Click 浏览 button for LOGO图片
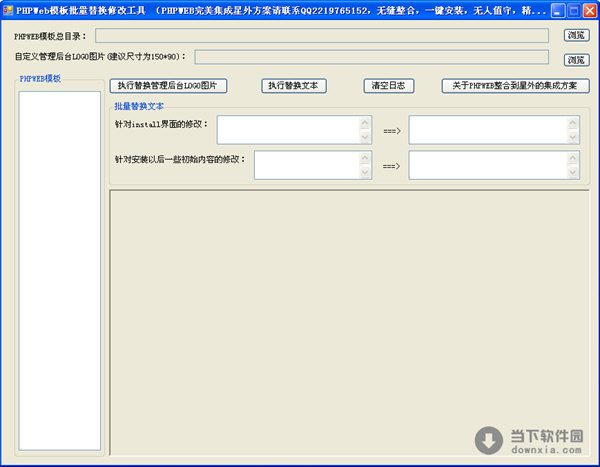The width and height of the screenshot is (600, 467). 576,60
